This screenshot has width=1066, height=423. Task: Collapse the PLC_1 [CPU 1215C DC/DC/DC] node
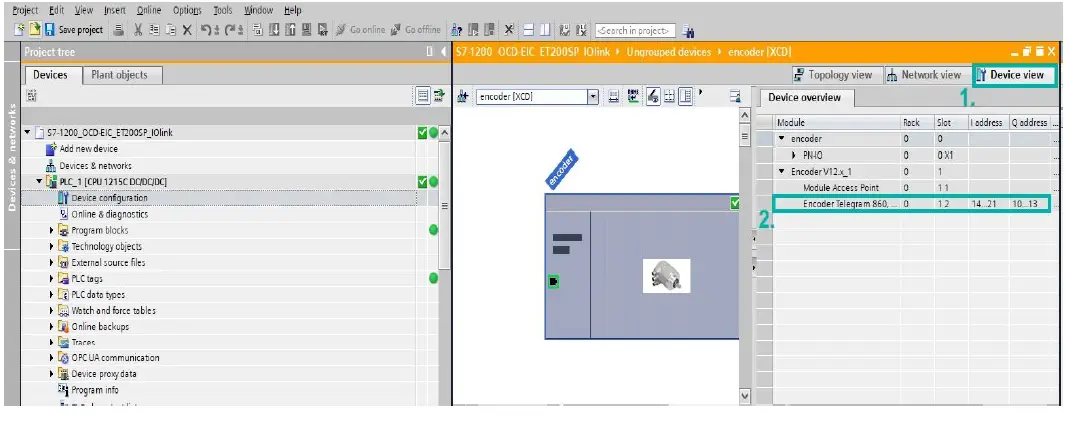coord(39,182)
